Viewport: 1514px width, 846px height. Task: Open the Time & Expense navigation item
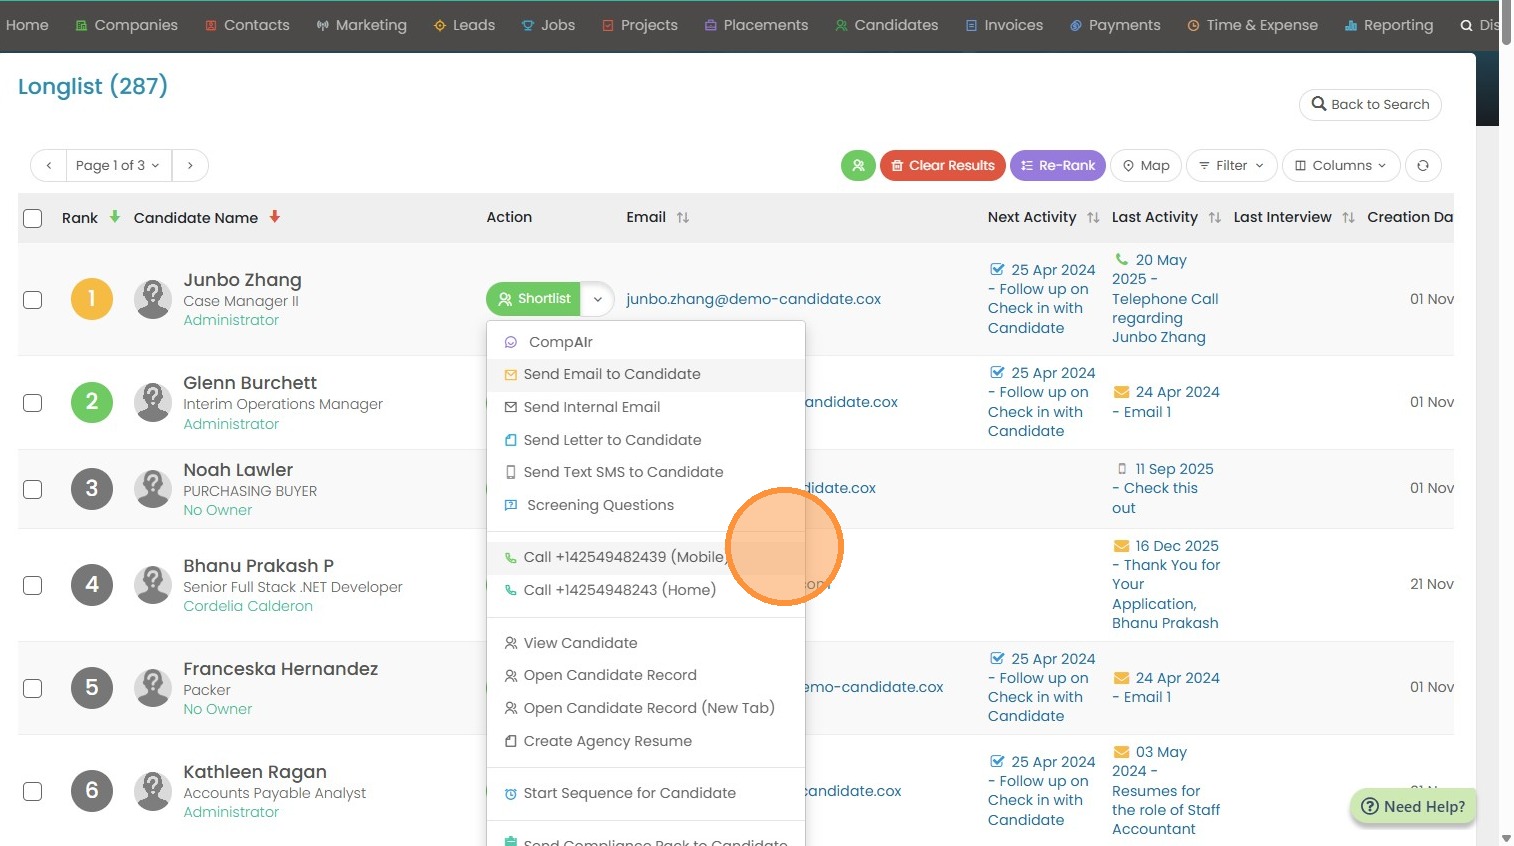pyautogui.click(x=1252, y=25)
